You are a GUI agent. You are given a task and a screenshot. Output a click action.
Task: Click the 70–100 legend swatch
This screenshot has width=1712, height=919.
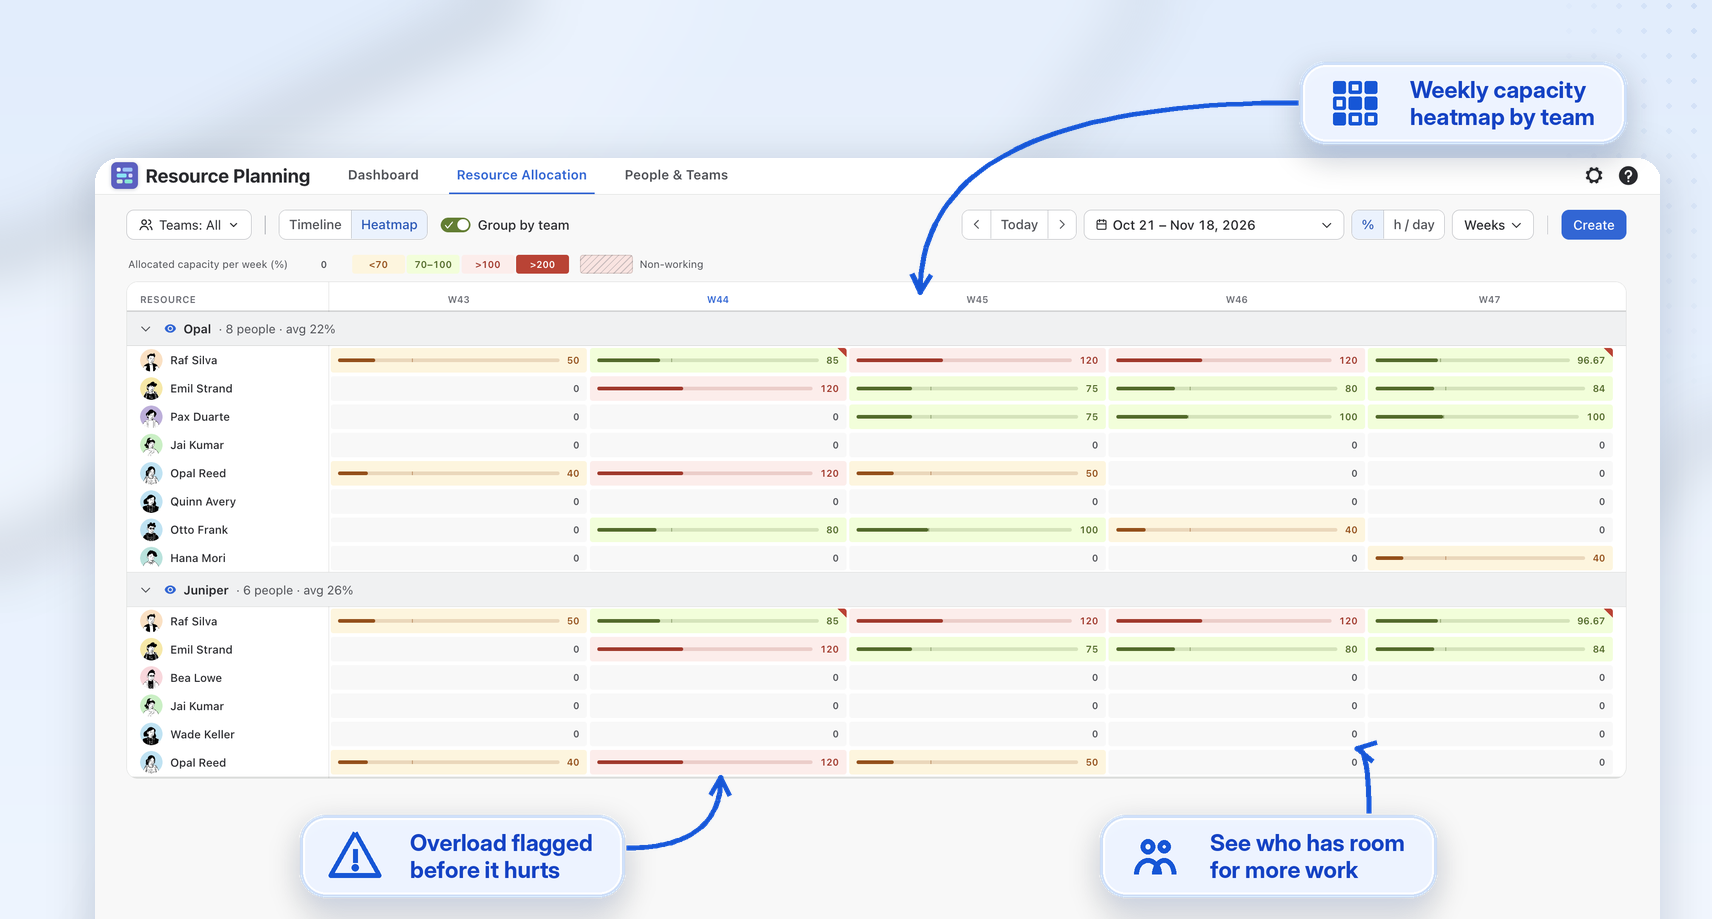[433, 264]
